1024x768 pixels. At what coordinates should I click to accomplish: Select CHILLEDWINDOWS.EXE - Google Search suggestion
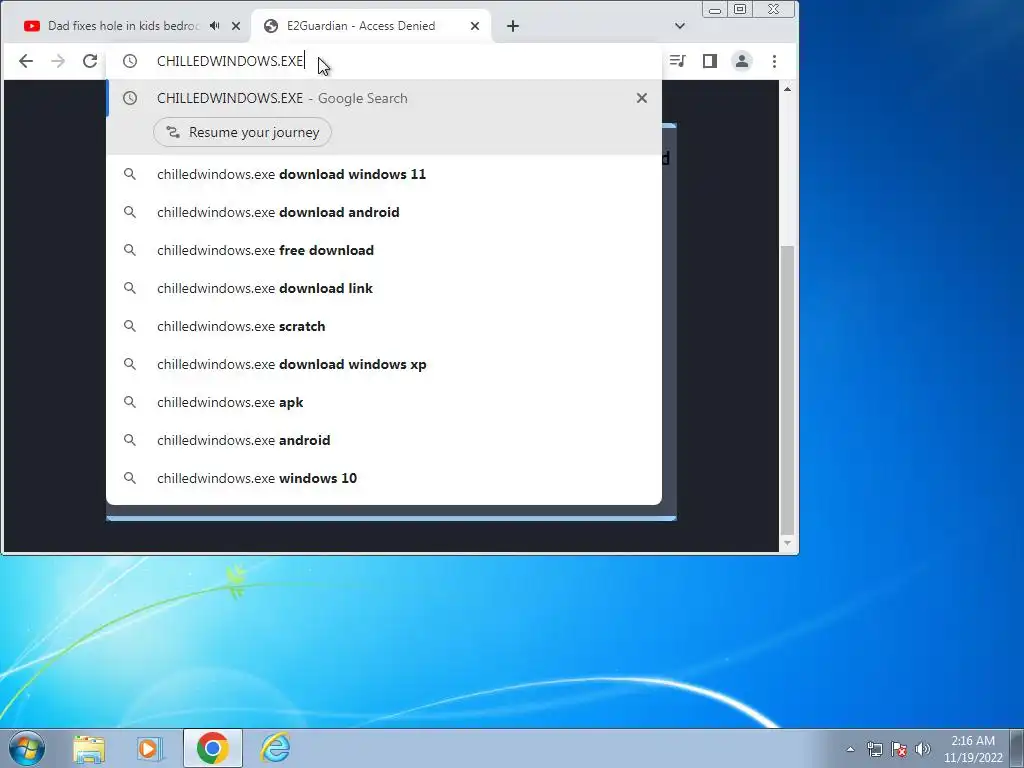coord(384,98)
